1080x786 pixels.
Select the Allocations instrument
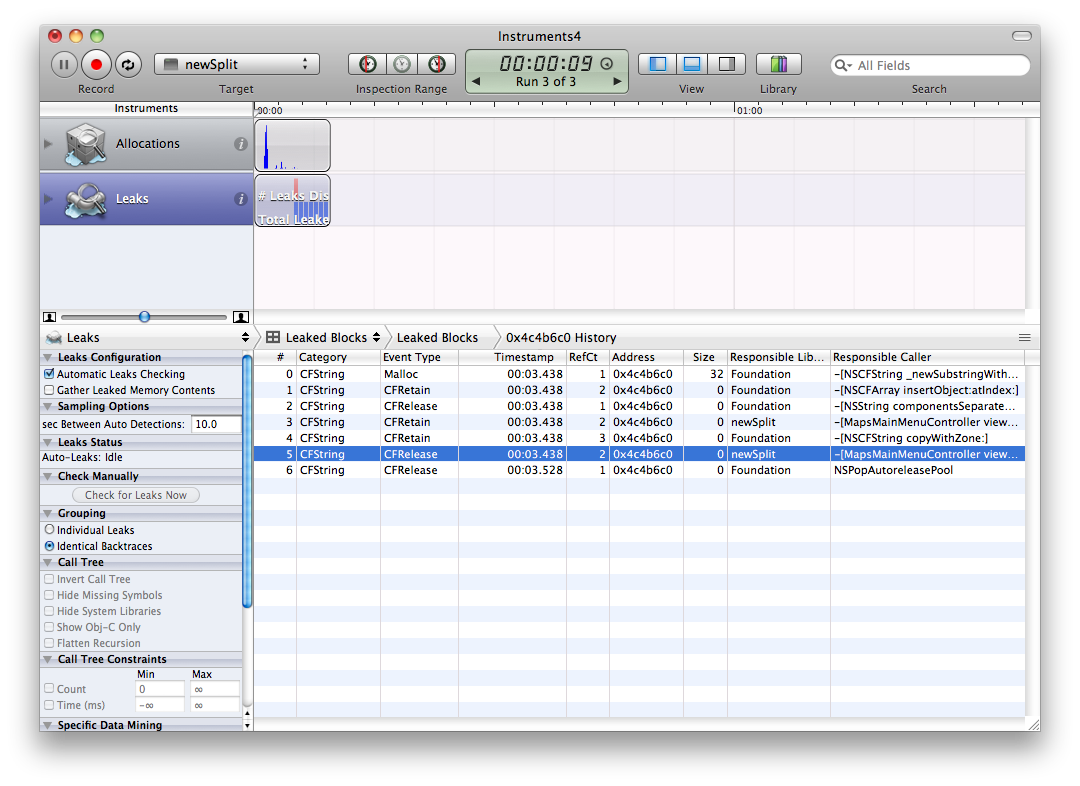[x=147, y=143]
